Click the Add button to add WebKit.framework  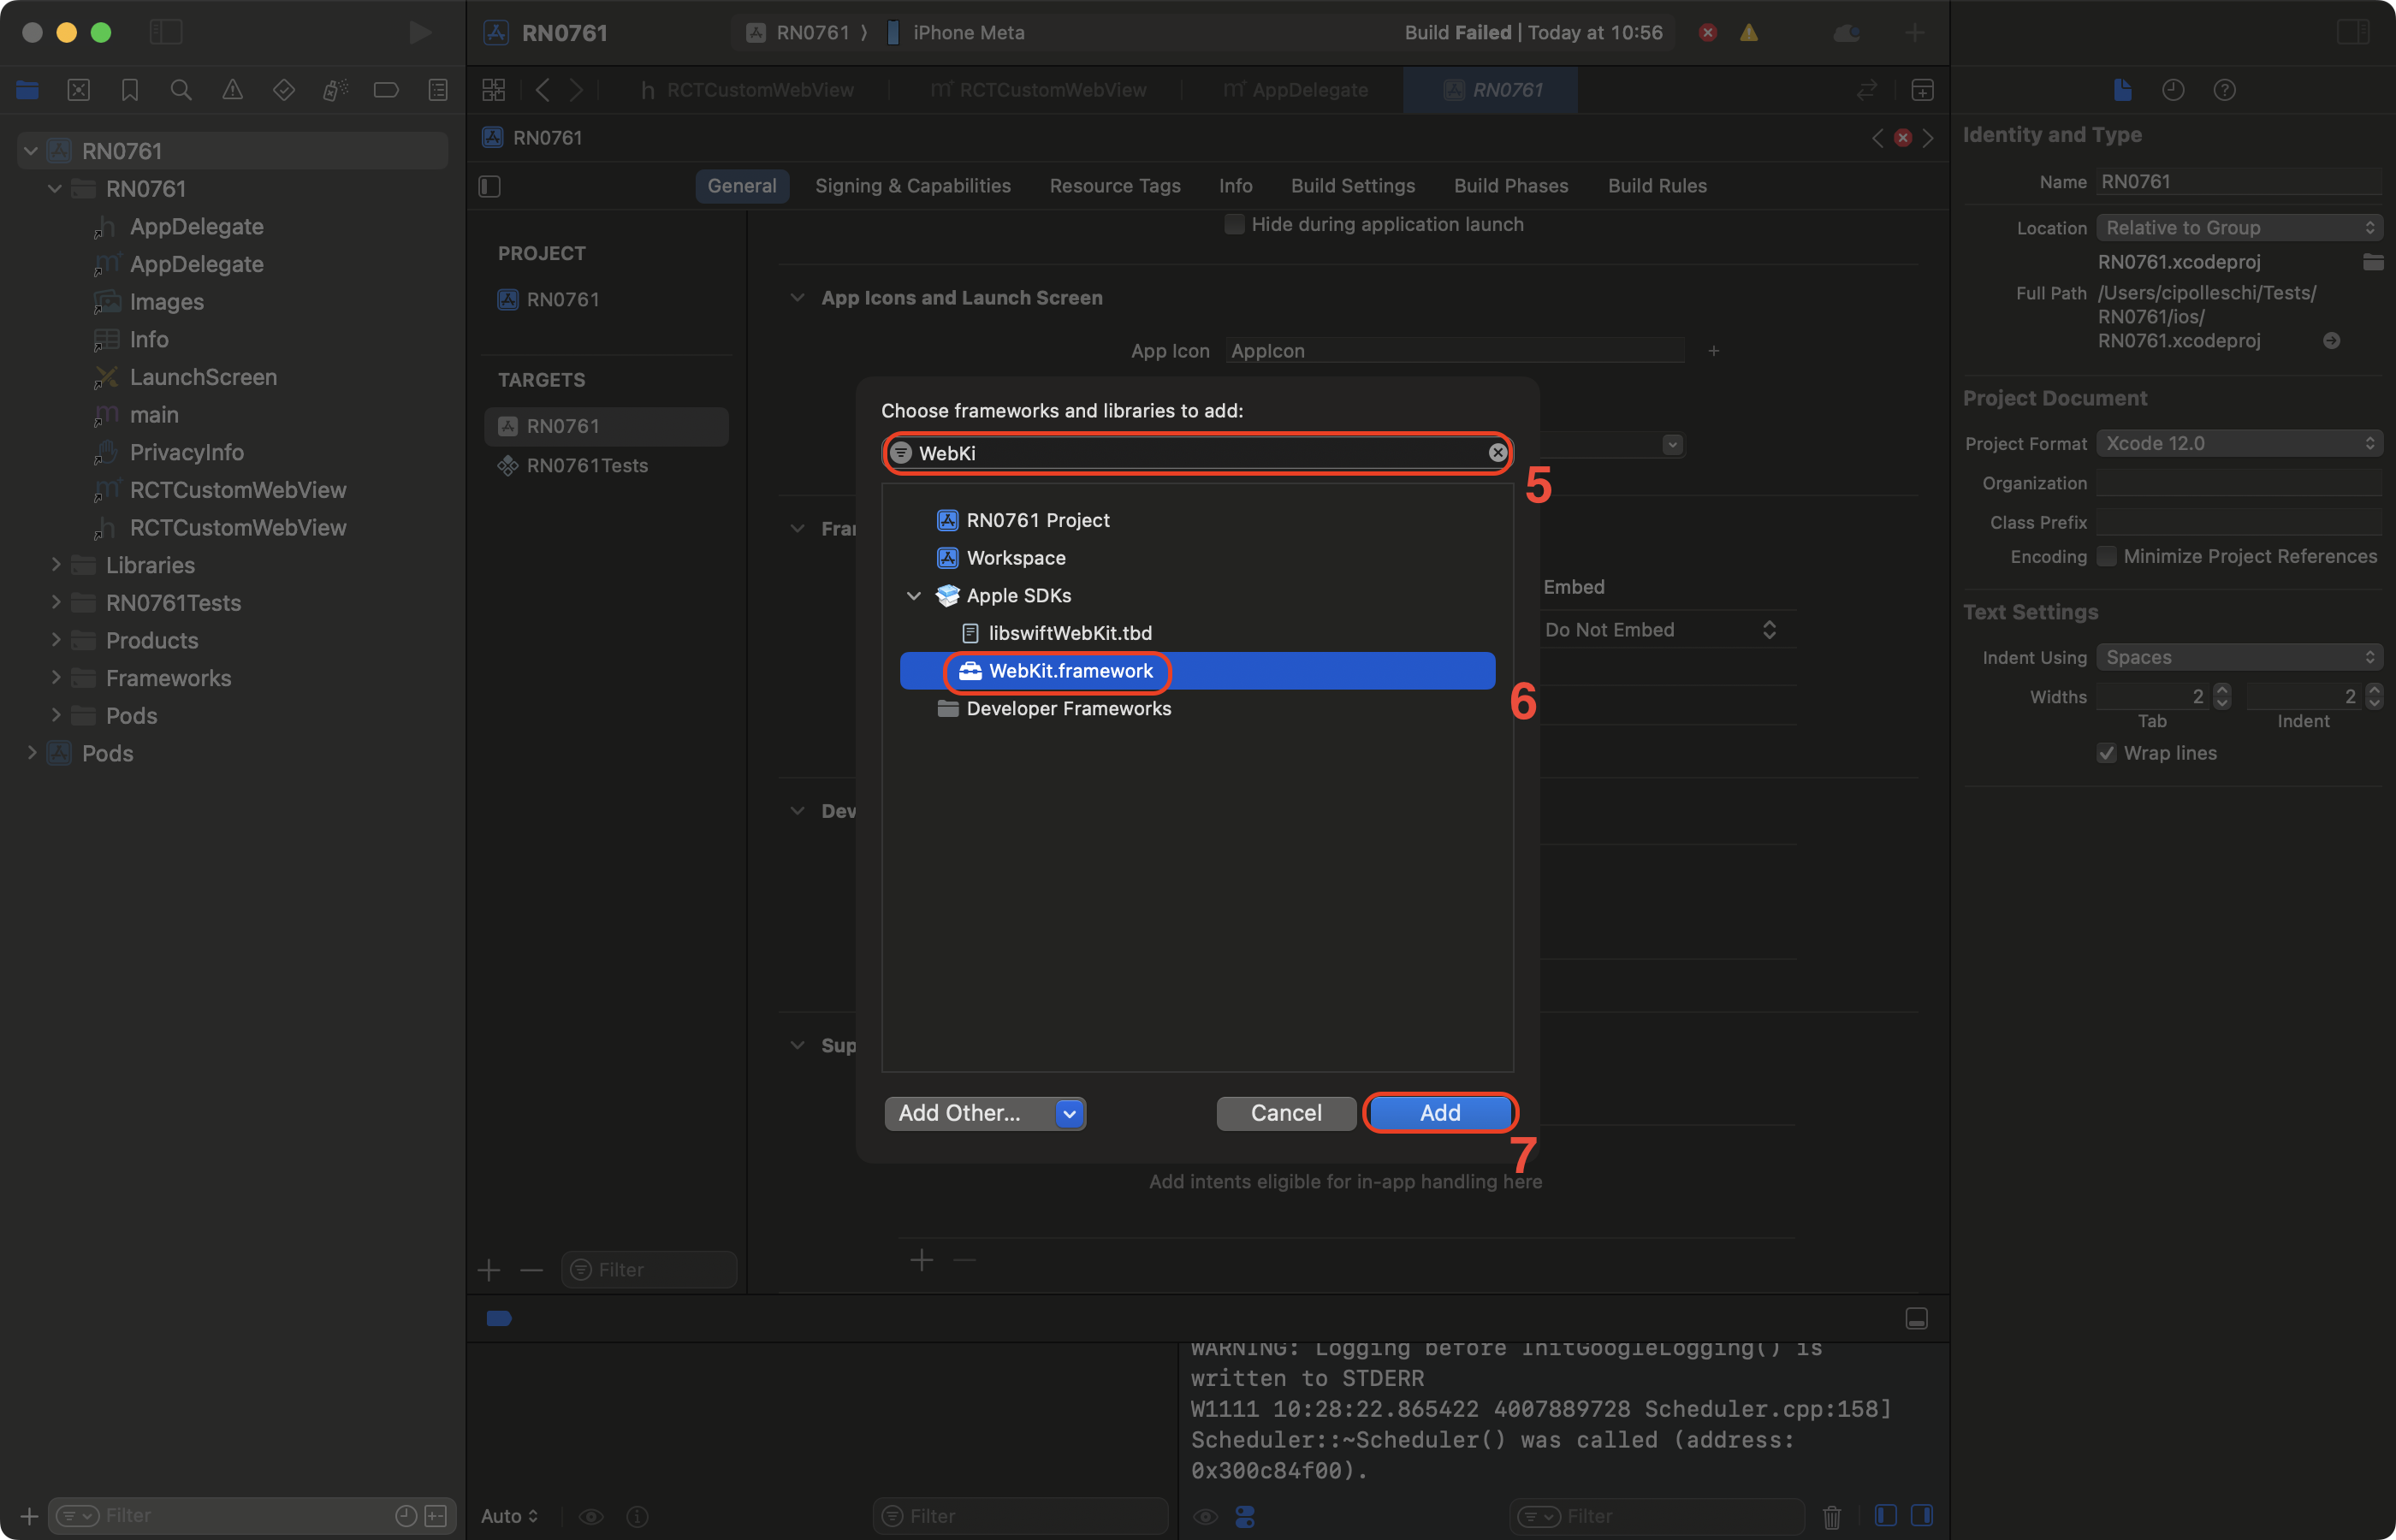(x=1440, y=1112)
